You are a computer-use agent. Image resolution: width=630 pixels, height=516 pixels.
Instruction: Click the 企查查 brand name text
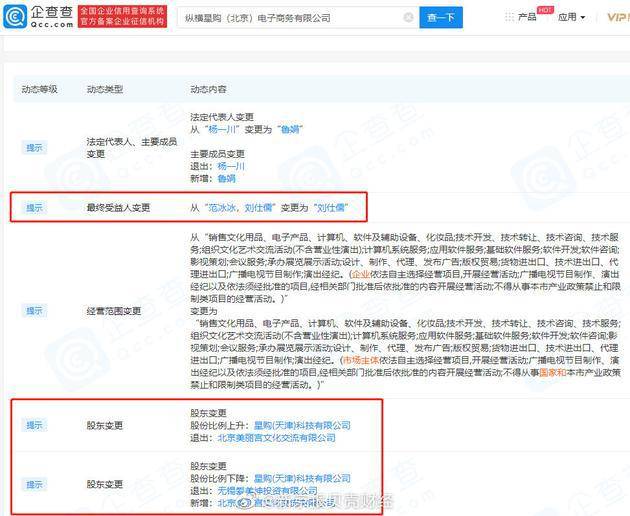(x=52, y=12)
